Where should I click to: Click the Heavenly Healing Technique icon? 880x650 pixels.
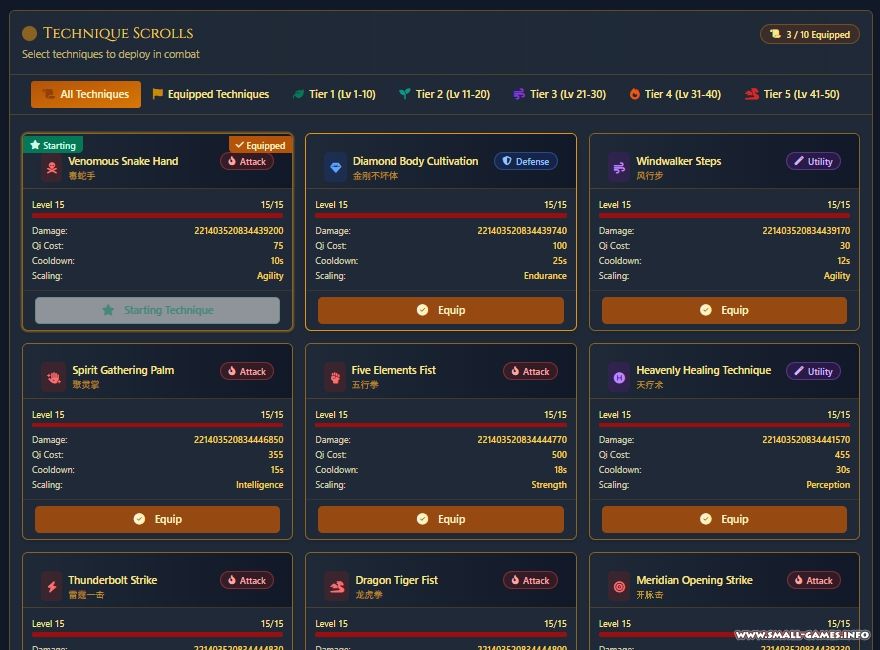[619, 377]
